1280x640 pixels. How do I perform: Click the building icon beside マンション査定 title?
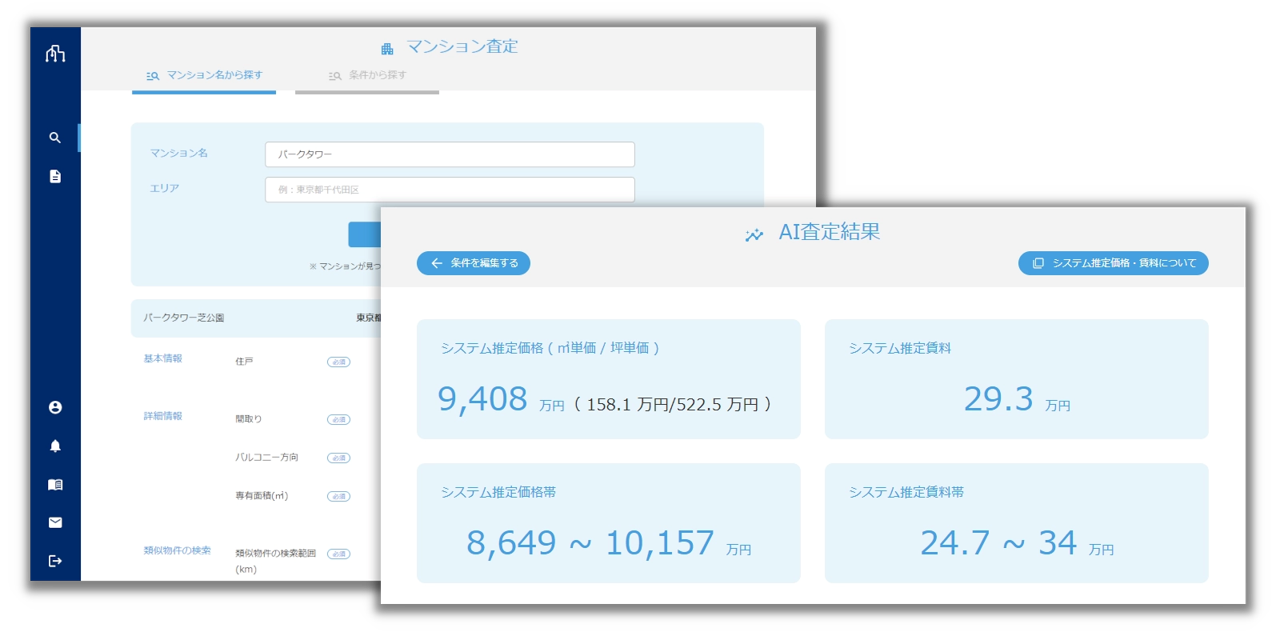coord(389,47)
